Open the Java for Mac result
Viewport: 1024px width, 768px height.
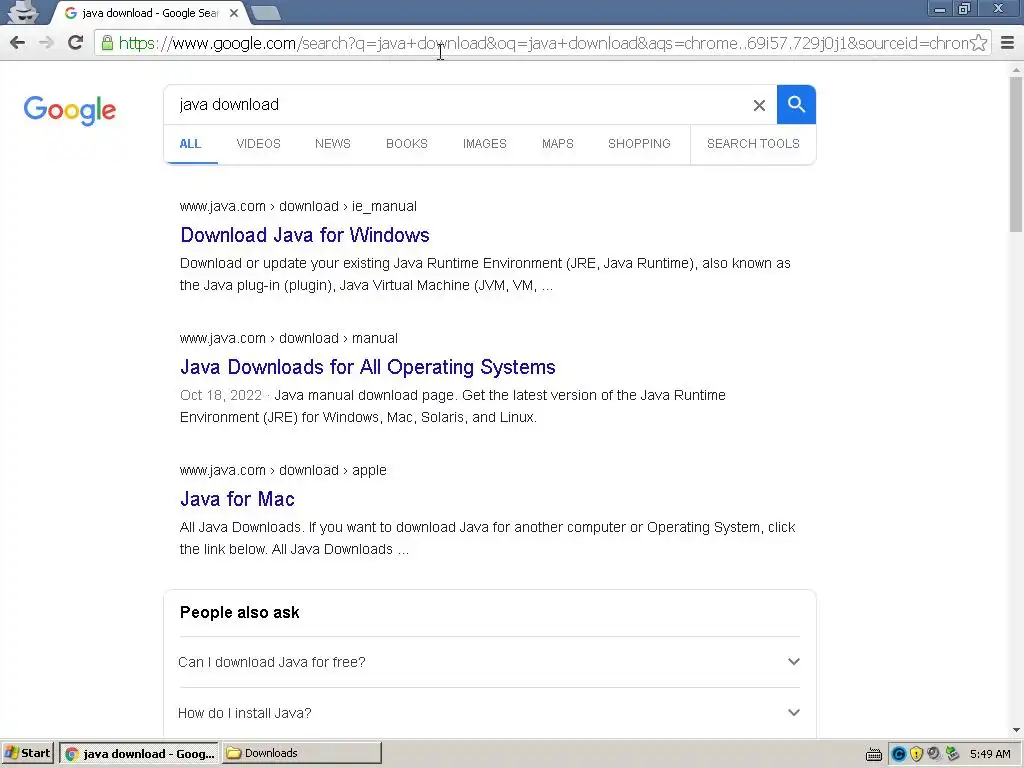coord(237,499)
